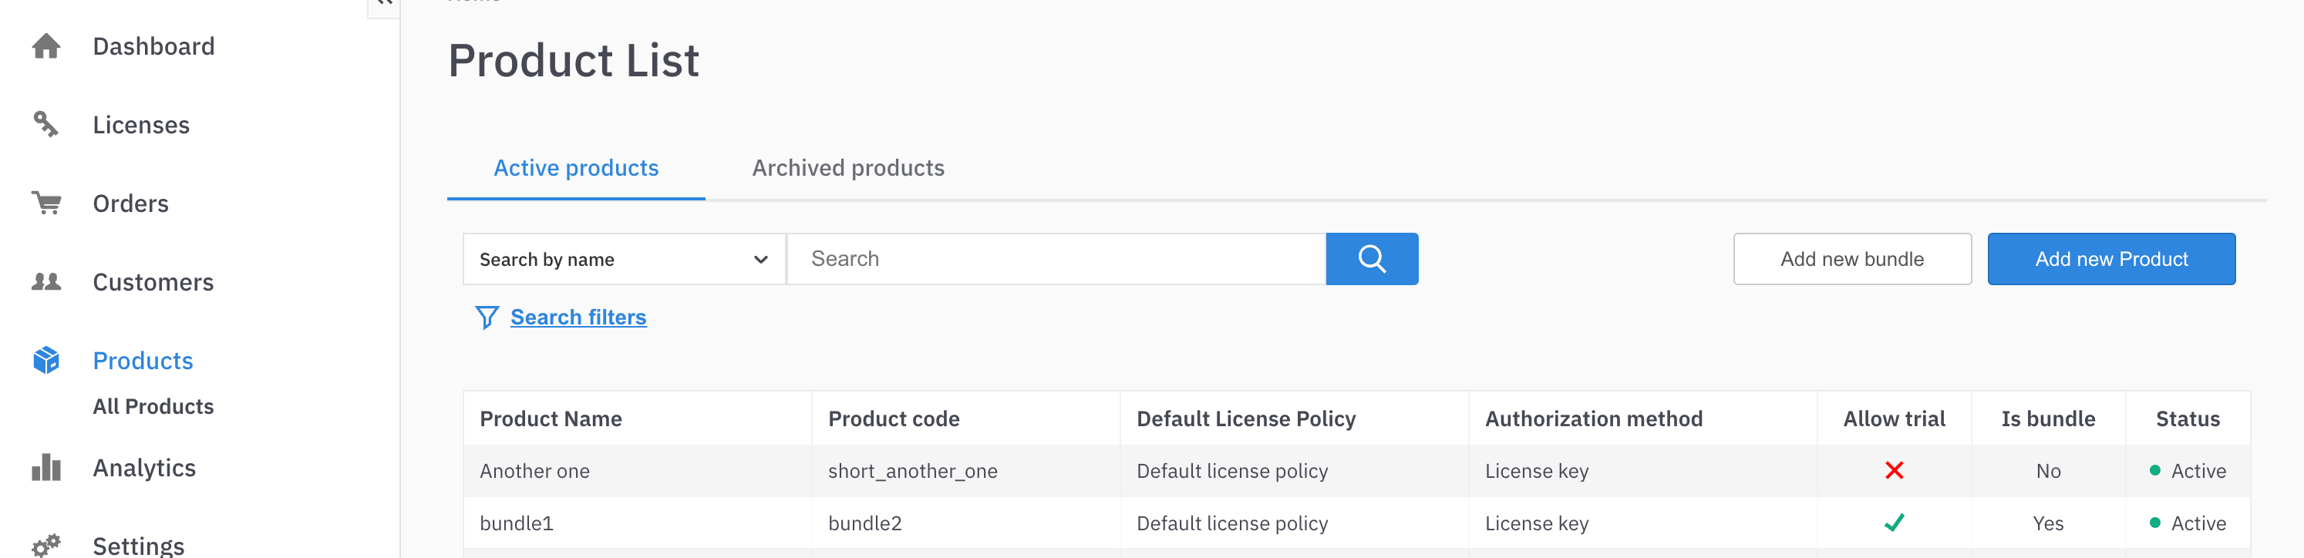This screenshot has height=558, width=2304.
Task: Select the Active products tab
Action: point(576,168)
